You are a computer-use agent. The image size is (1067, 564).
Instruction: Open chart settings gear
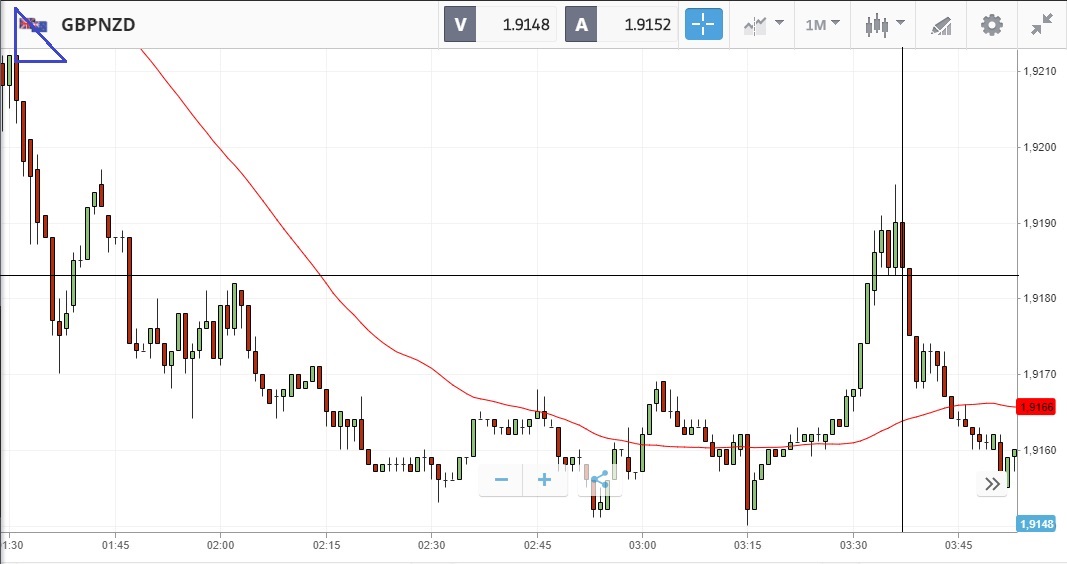(991, 24)
